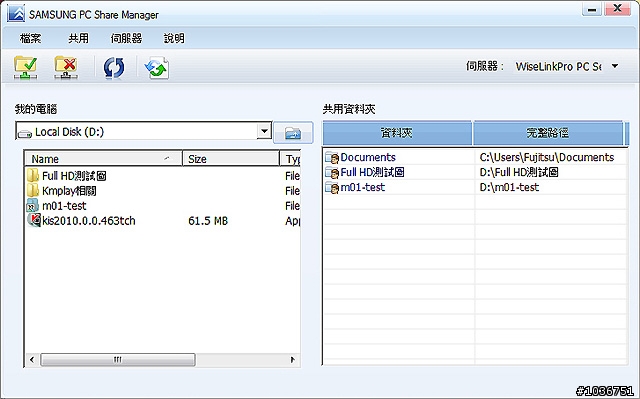Expand the Local Disk (D:) drive dropdown

pyautogui.click(x=264, y=131)
